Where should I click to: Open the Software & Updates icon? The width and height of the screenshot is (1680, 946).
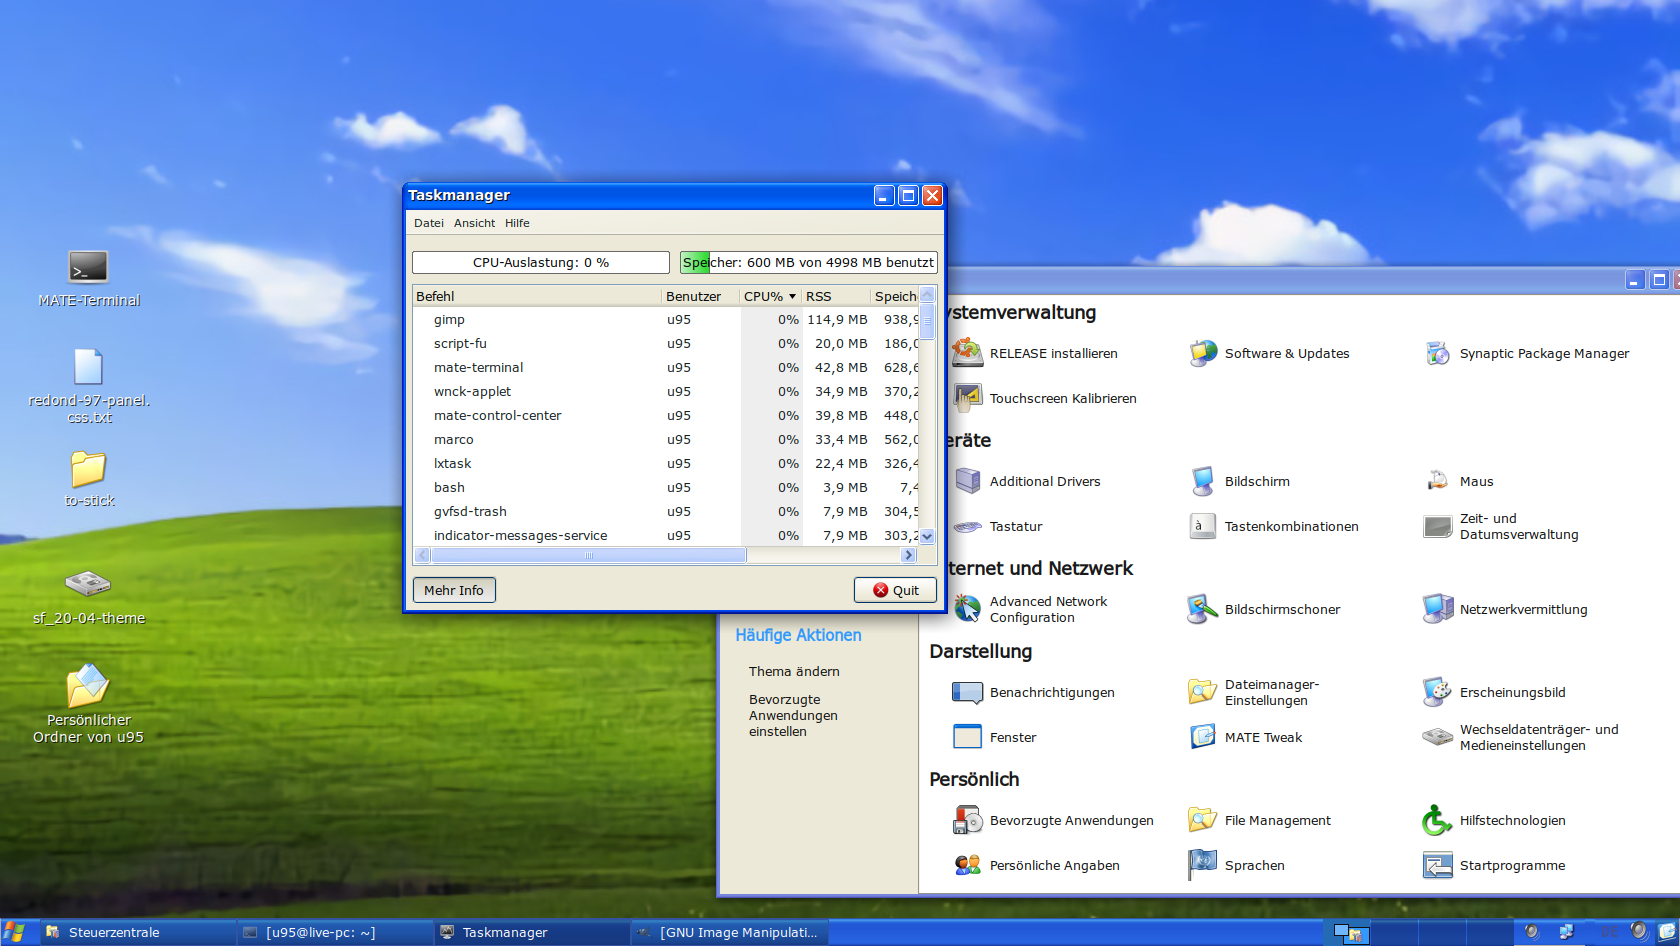[1203, 353]
